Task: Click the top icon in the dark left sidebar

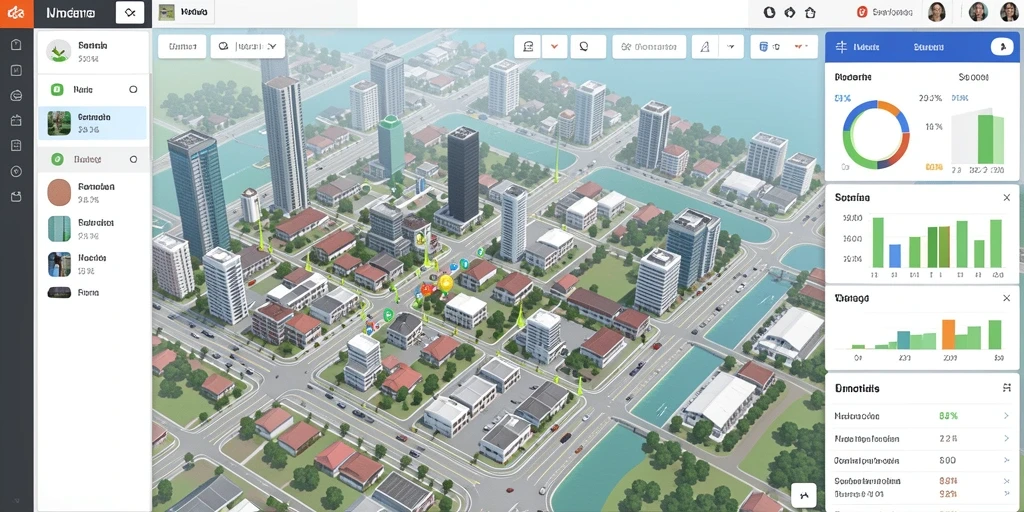Action: pos(16,45)
